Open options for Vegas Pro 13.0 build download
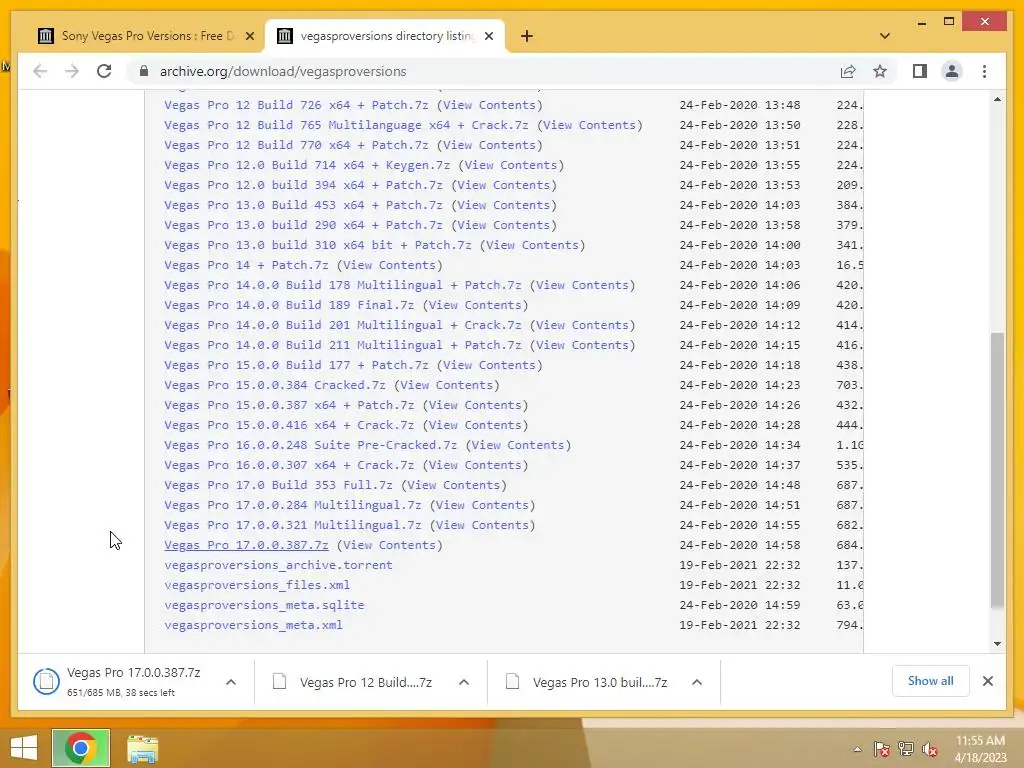 point(697,682)
